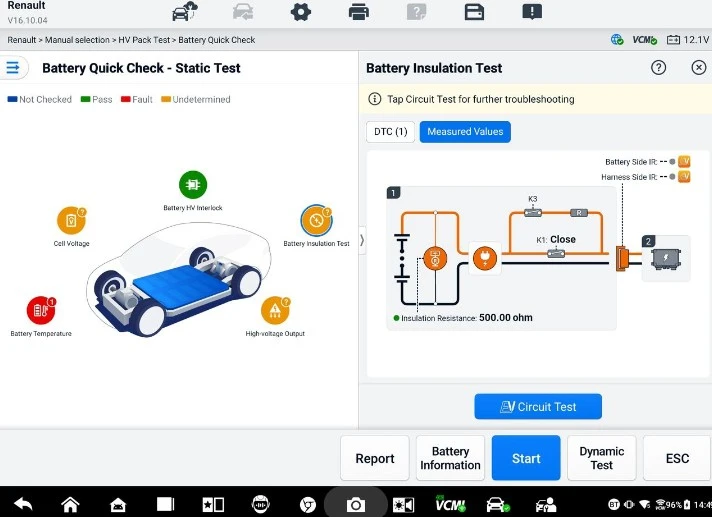Click the Undetermined legend entry
Viewport: 712px width, 517px height.
196,99
